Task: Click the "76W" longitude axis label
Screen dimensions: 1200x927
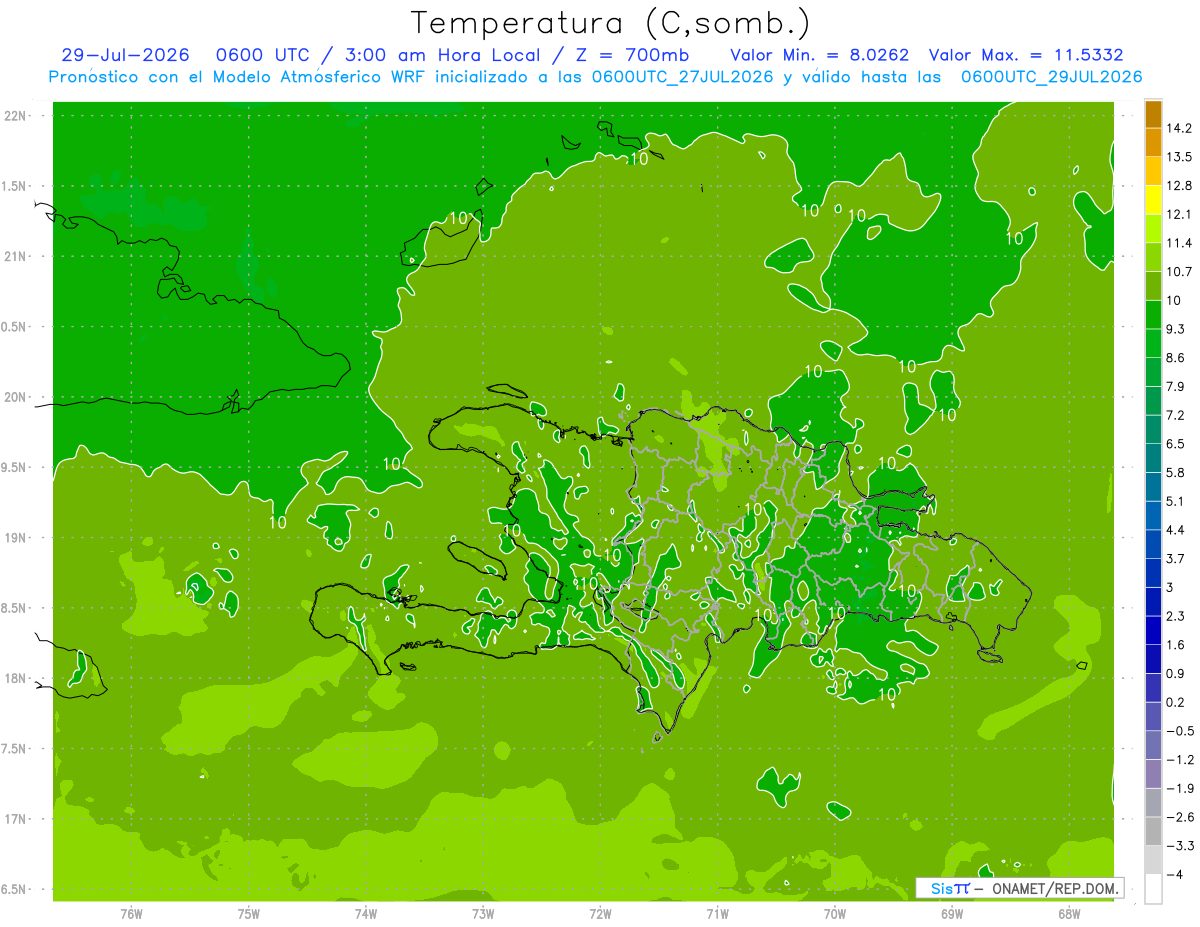Action: 131,913
